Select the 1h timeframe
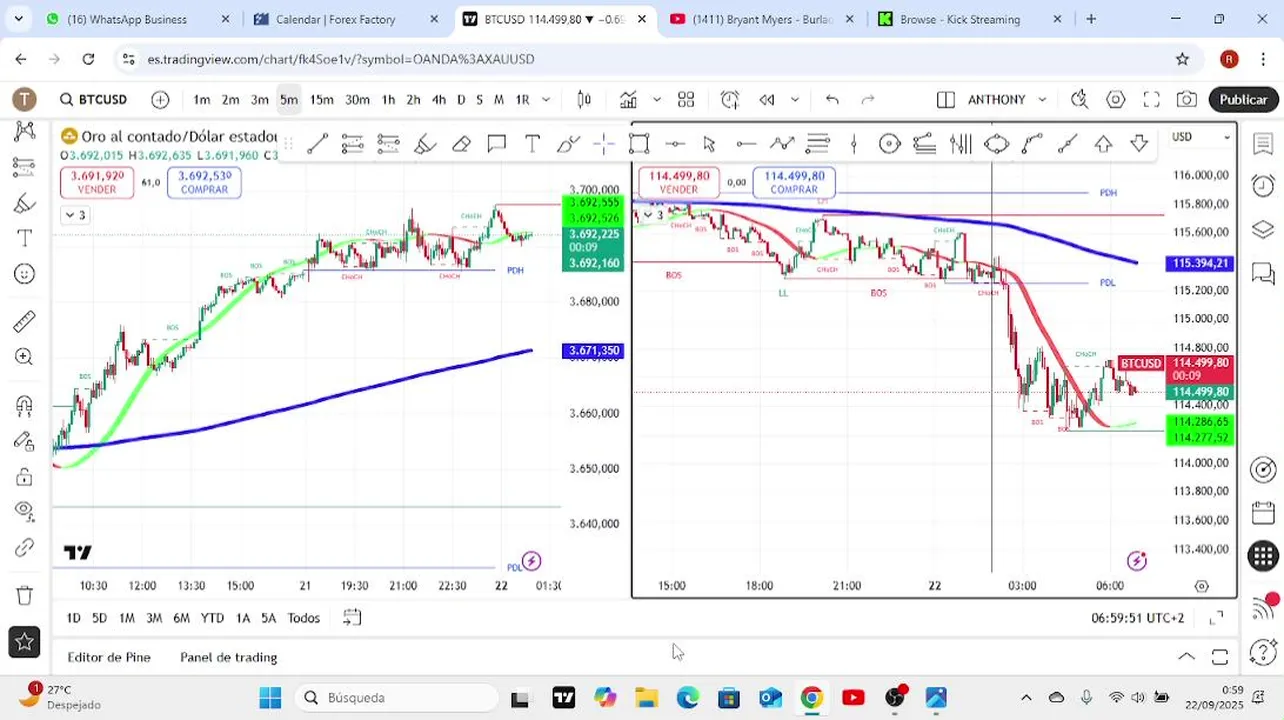 coord(388,99)
